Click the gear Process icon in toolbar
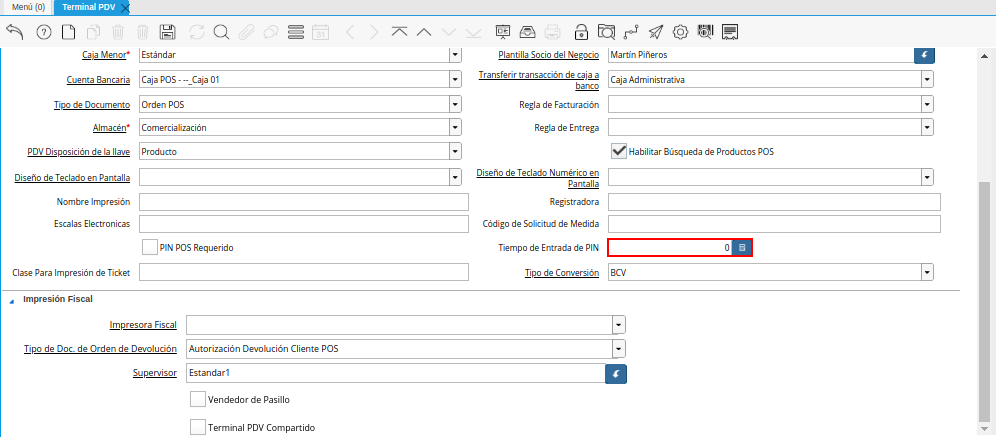This screenshot has width=996, height=437. pos(680,32)
